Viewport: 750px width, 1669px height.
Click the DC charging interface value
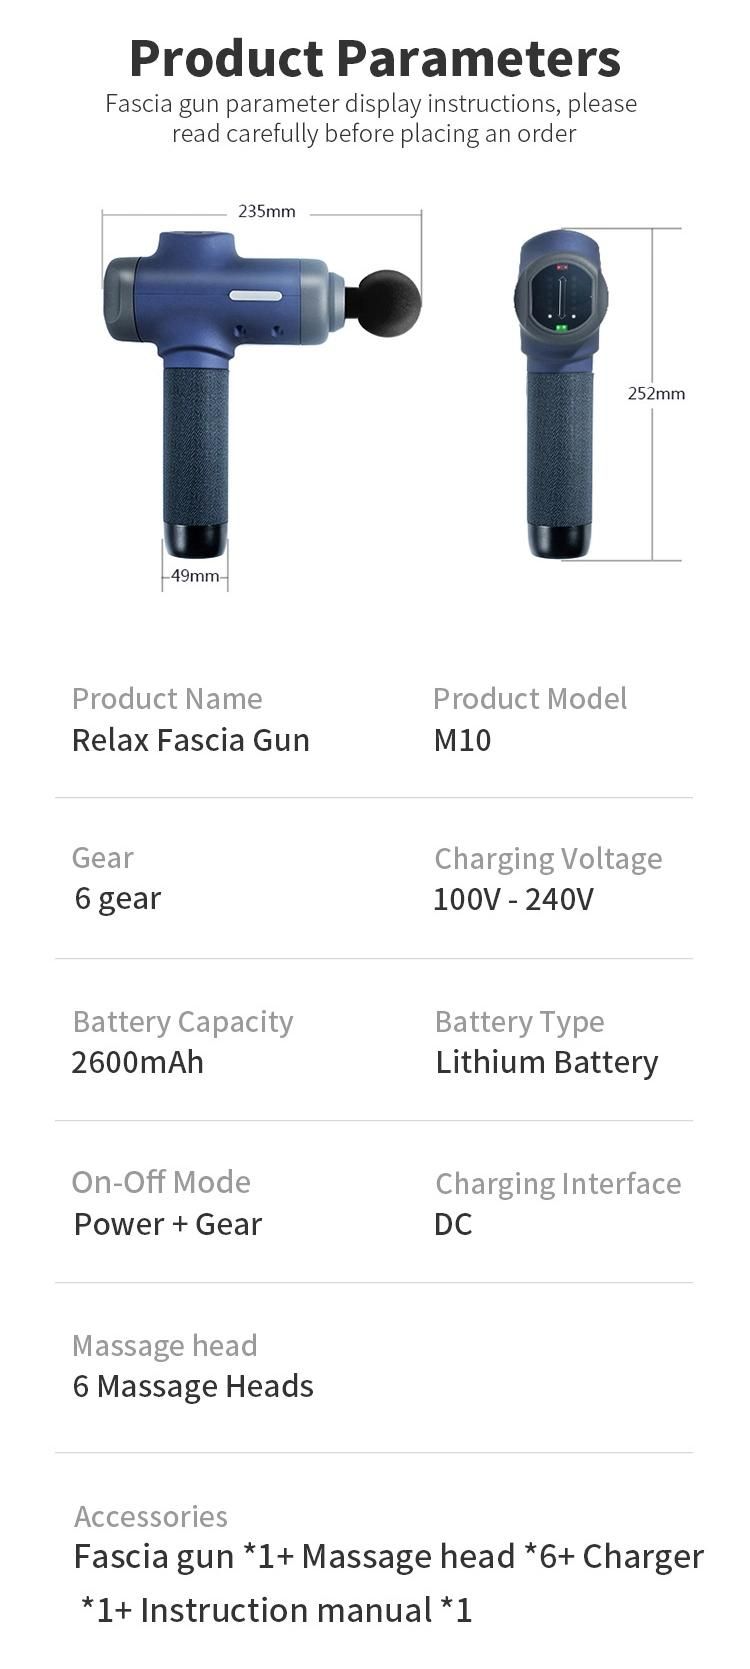tap(453, 1224)
